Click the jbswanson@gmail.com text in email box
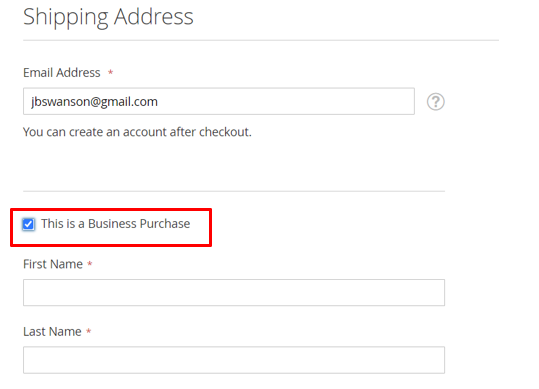539x389 pixels. coord(94,102)
